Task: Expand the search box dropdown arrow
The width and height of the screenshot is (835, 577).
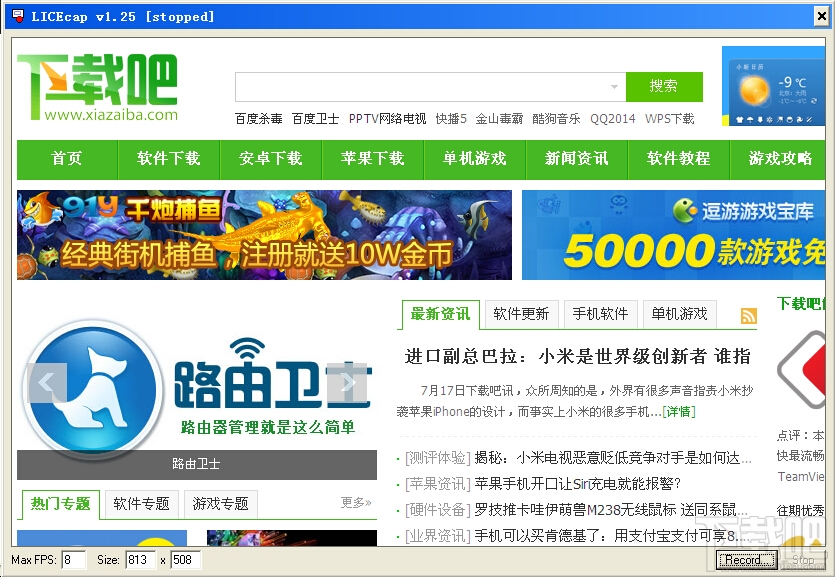Action: (x=614, y=87)
